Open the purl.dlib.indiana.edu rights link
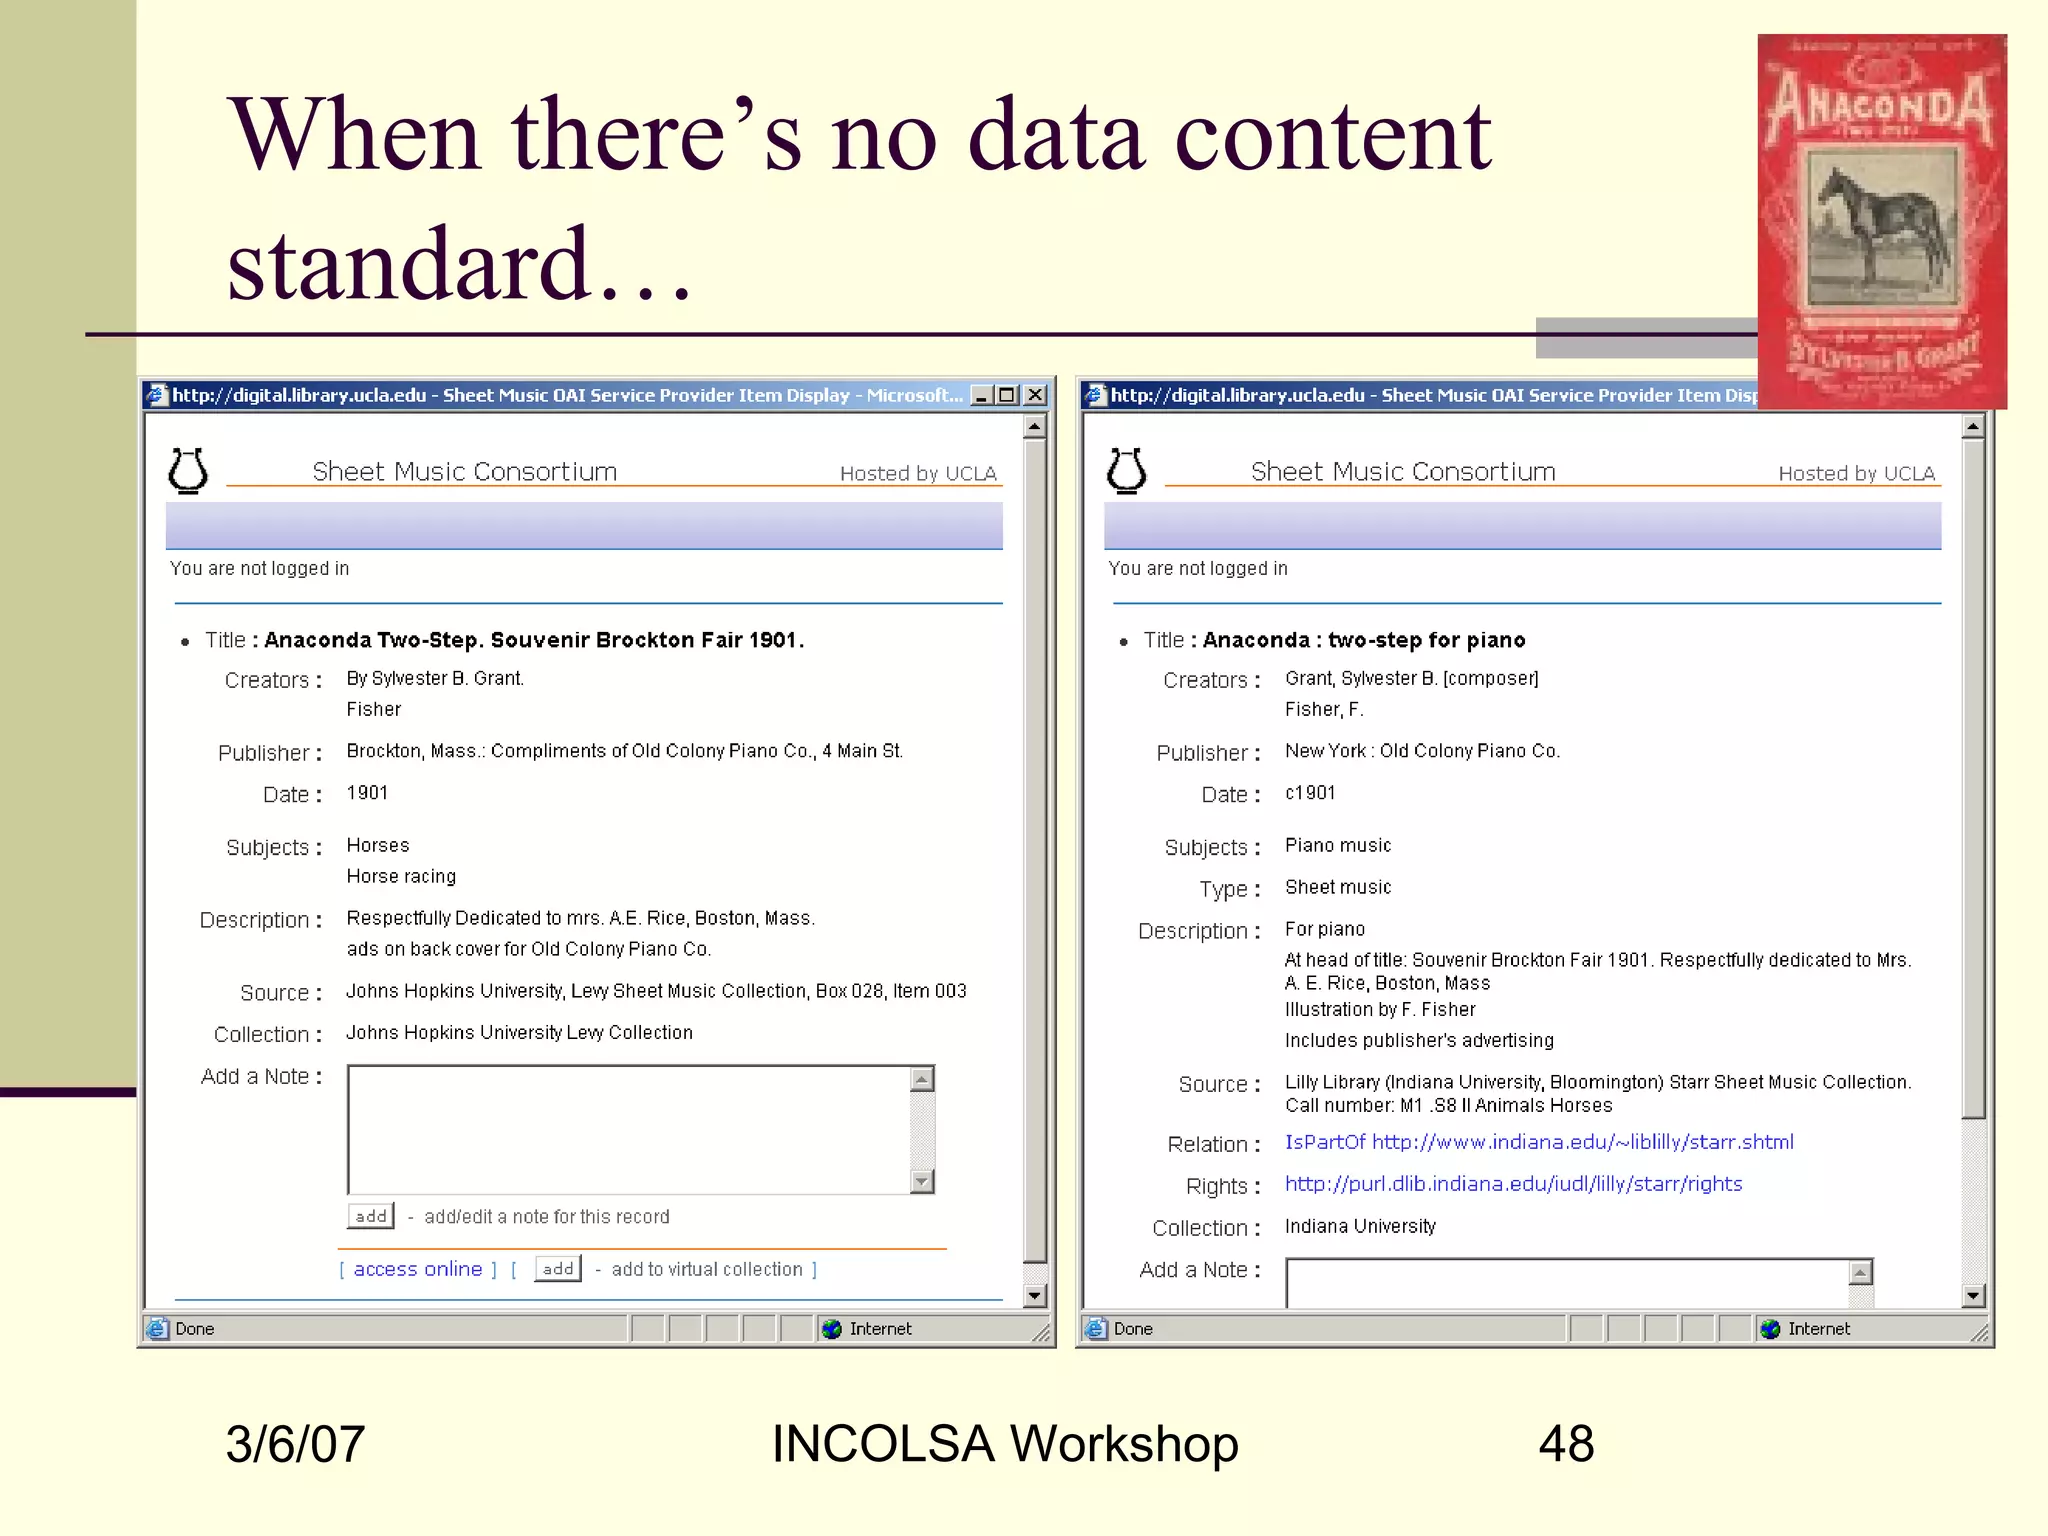2048x1536 pixels. (1513, 1184)
